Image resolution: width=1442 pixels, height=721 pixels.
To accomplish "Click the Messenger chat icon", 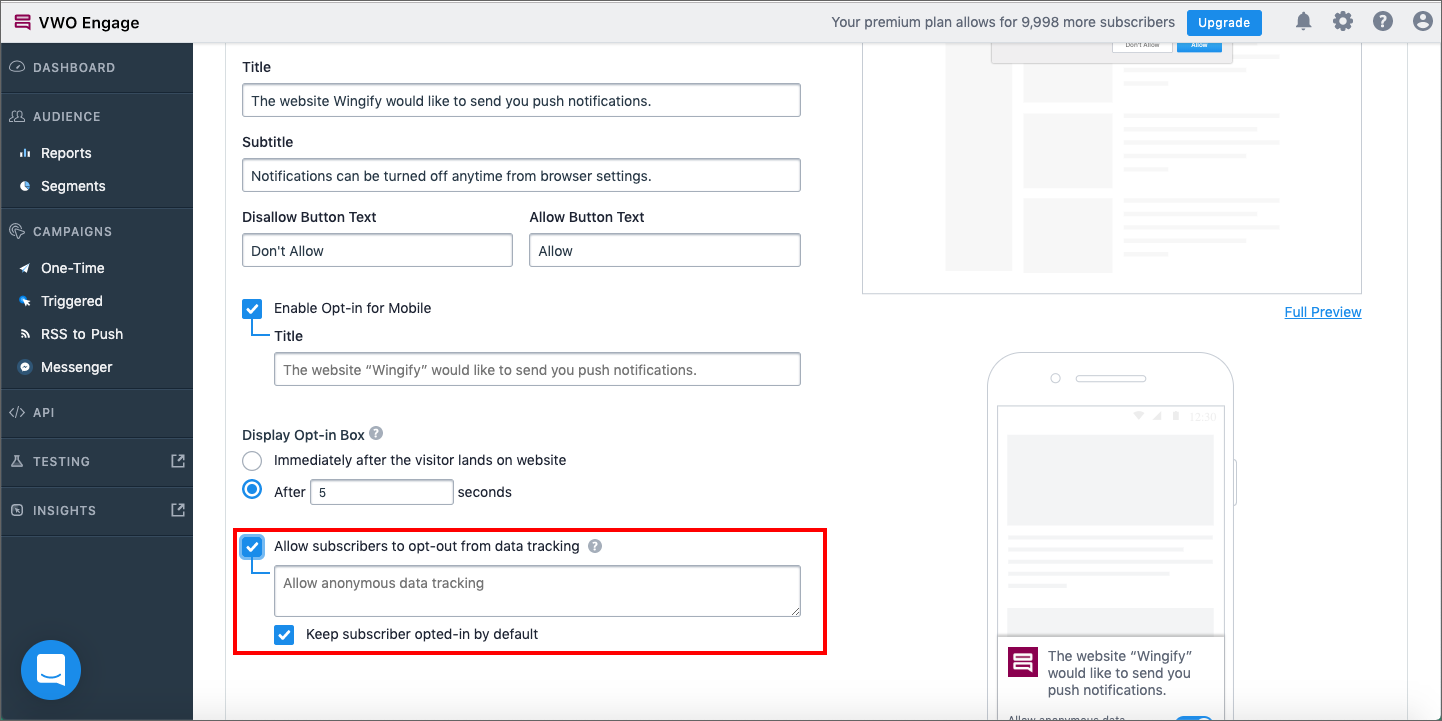I will click(x=25, y=367).
